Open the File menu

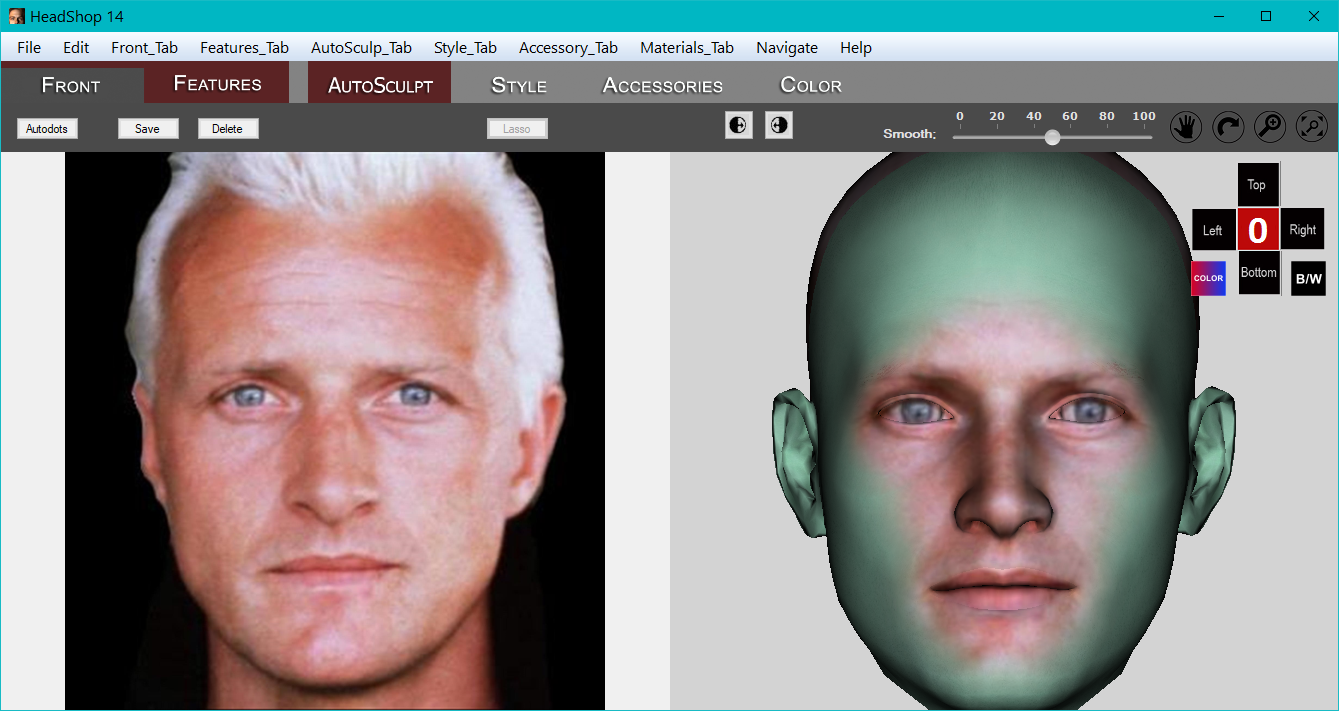(29, 47)
